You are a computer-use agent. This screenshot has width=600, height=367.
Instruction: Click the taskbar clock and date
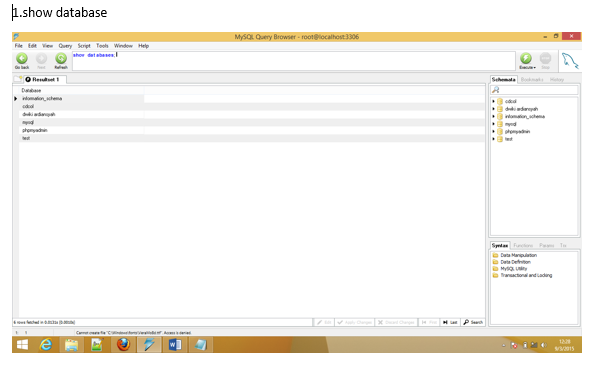(564, 345)
